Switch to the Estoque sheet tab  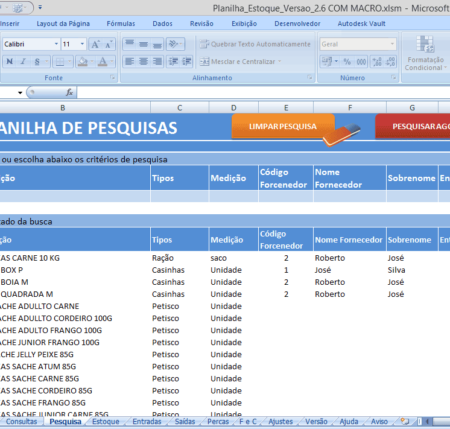106,422
